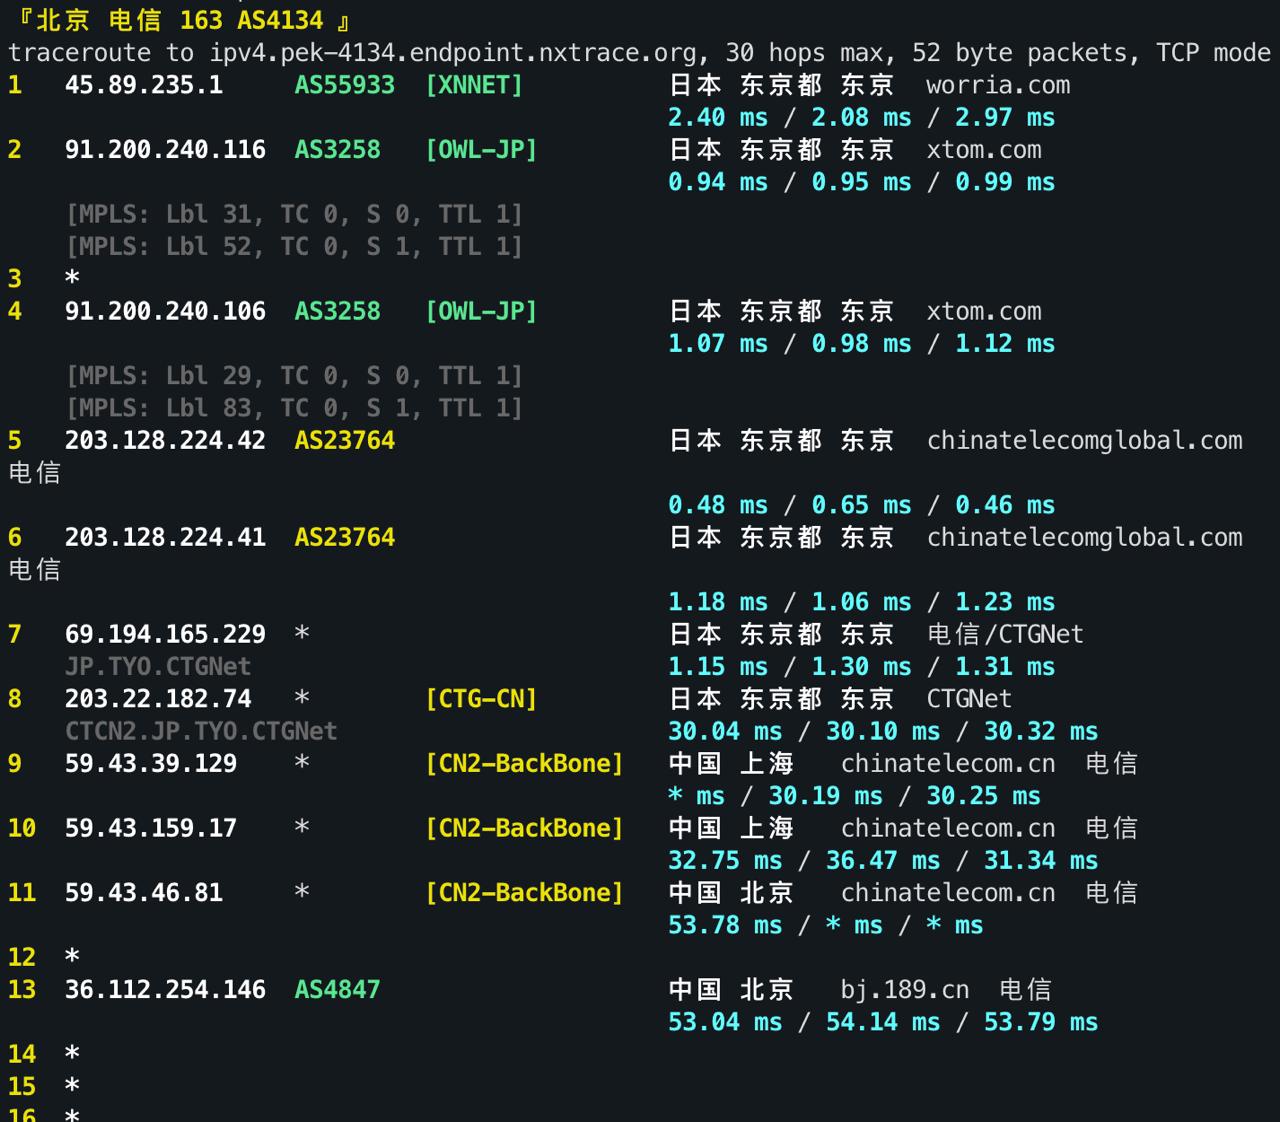Image resolution: width=1280 pixels, height=1122 pixels.
Task: Click chinatelecomglobal.com on hop 5
Action: 1083,440
